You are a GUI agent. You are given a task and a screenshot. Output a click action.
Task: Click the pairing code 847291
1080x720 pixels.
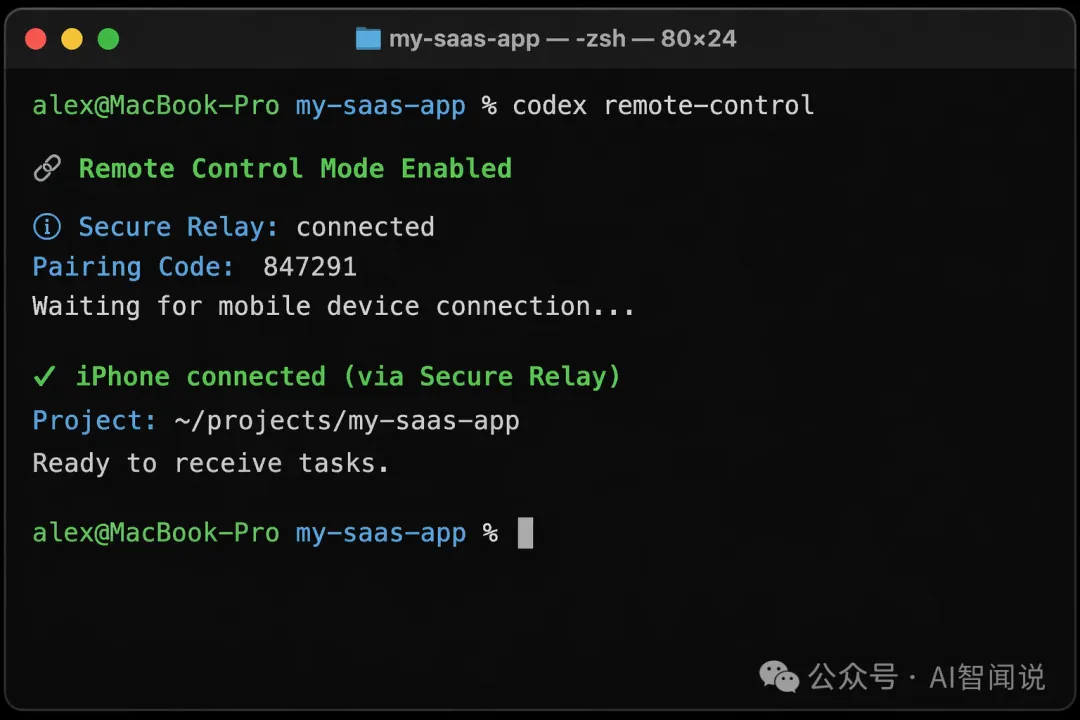click(x=310, y=267)
